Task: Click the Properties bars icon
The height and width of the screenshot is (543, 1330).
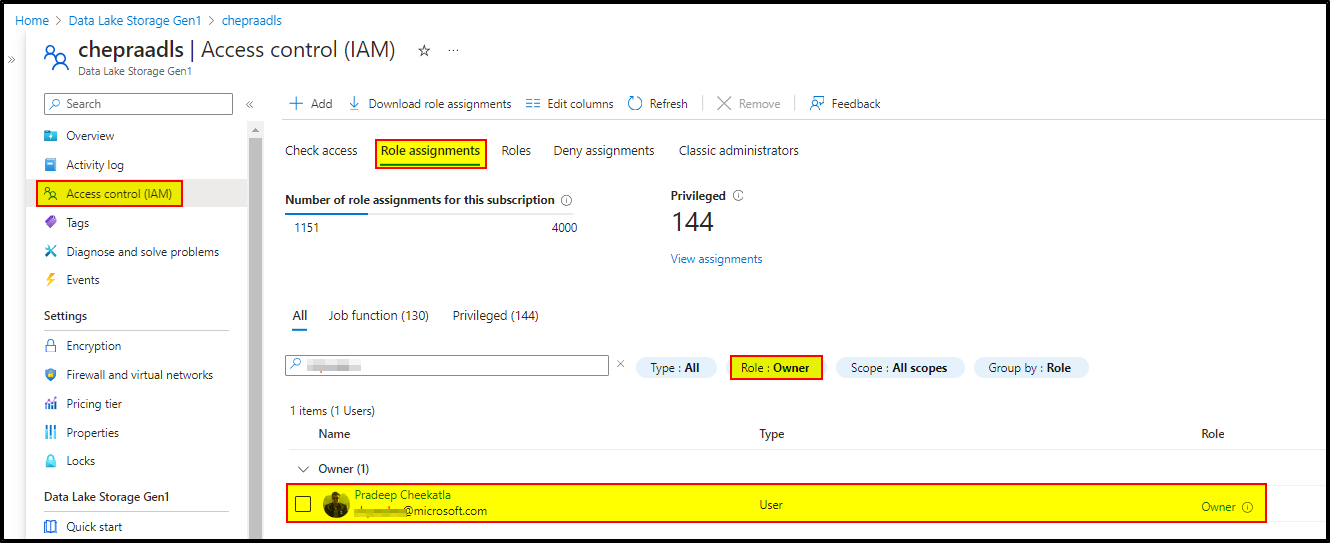Action: point(51,433)
